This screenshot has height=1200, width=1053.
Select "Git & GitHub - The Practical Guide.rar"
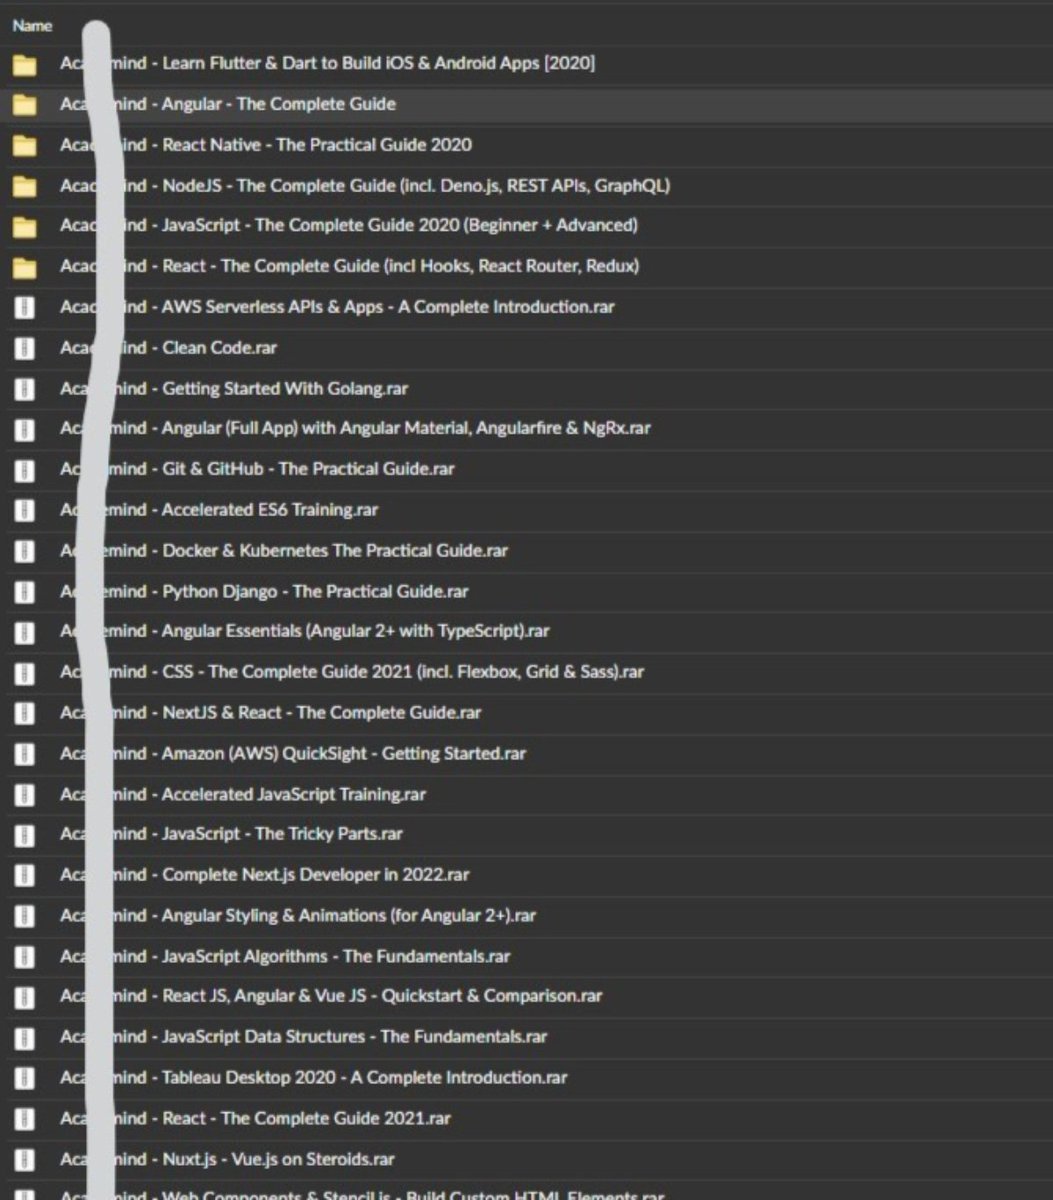click(308, 469)
